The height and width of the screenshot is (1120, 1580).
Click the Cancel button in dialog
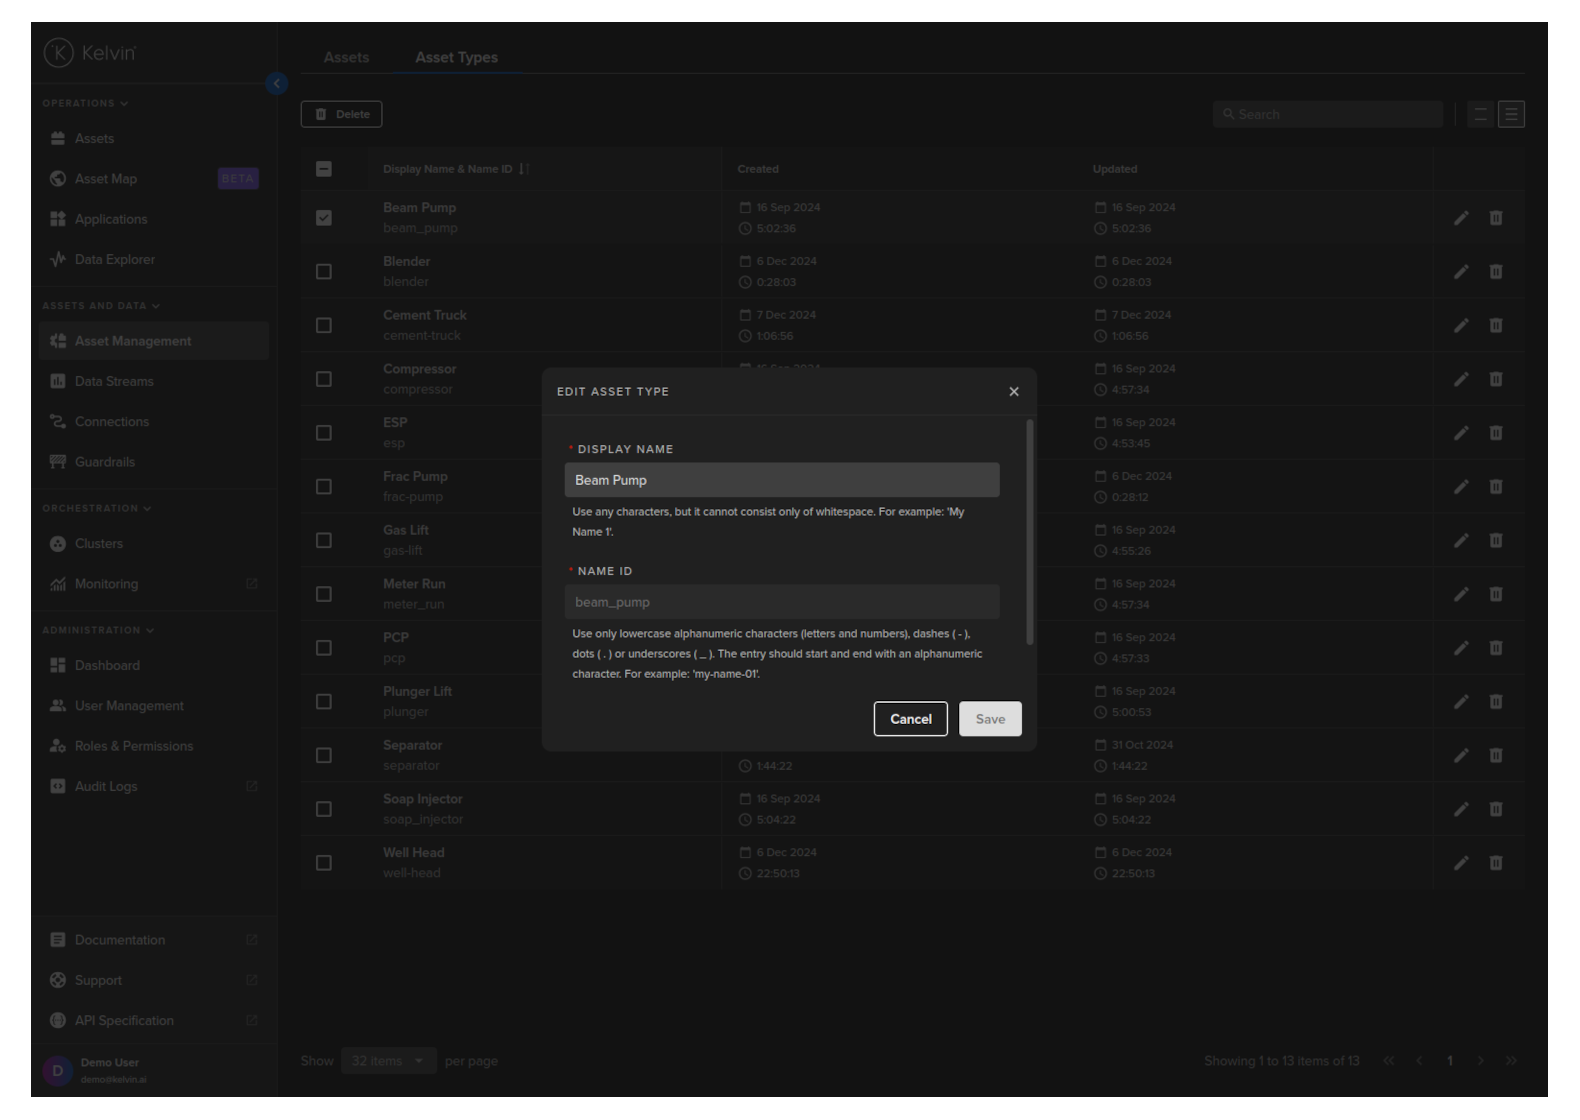(910, 719)
